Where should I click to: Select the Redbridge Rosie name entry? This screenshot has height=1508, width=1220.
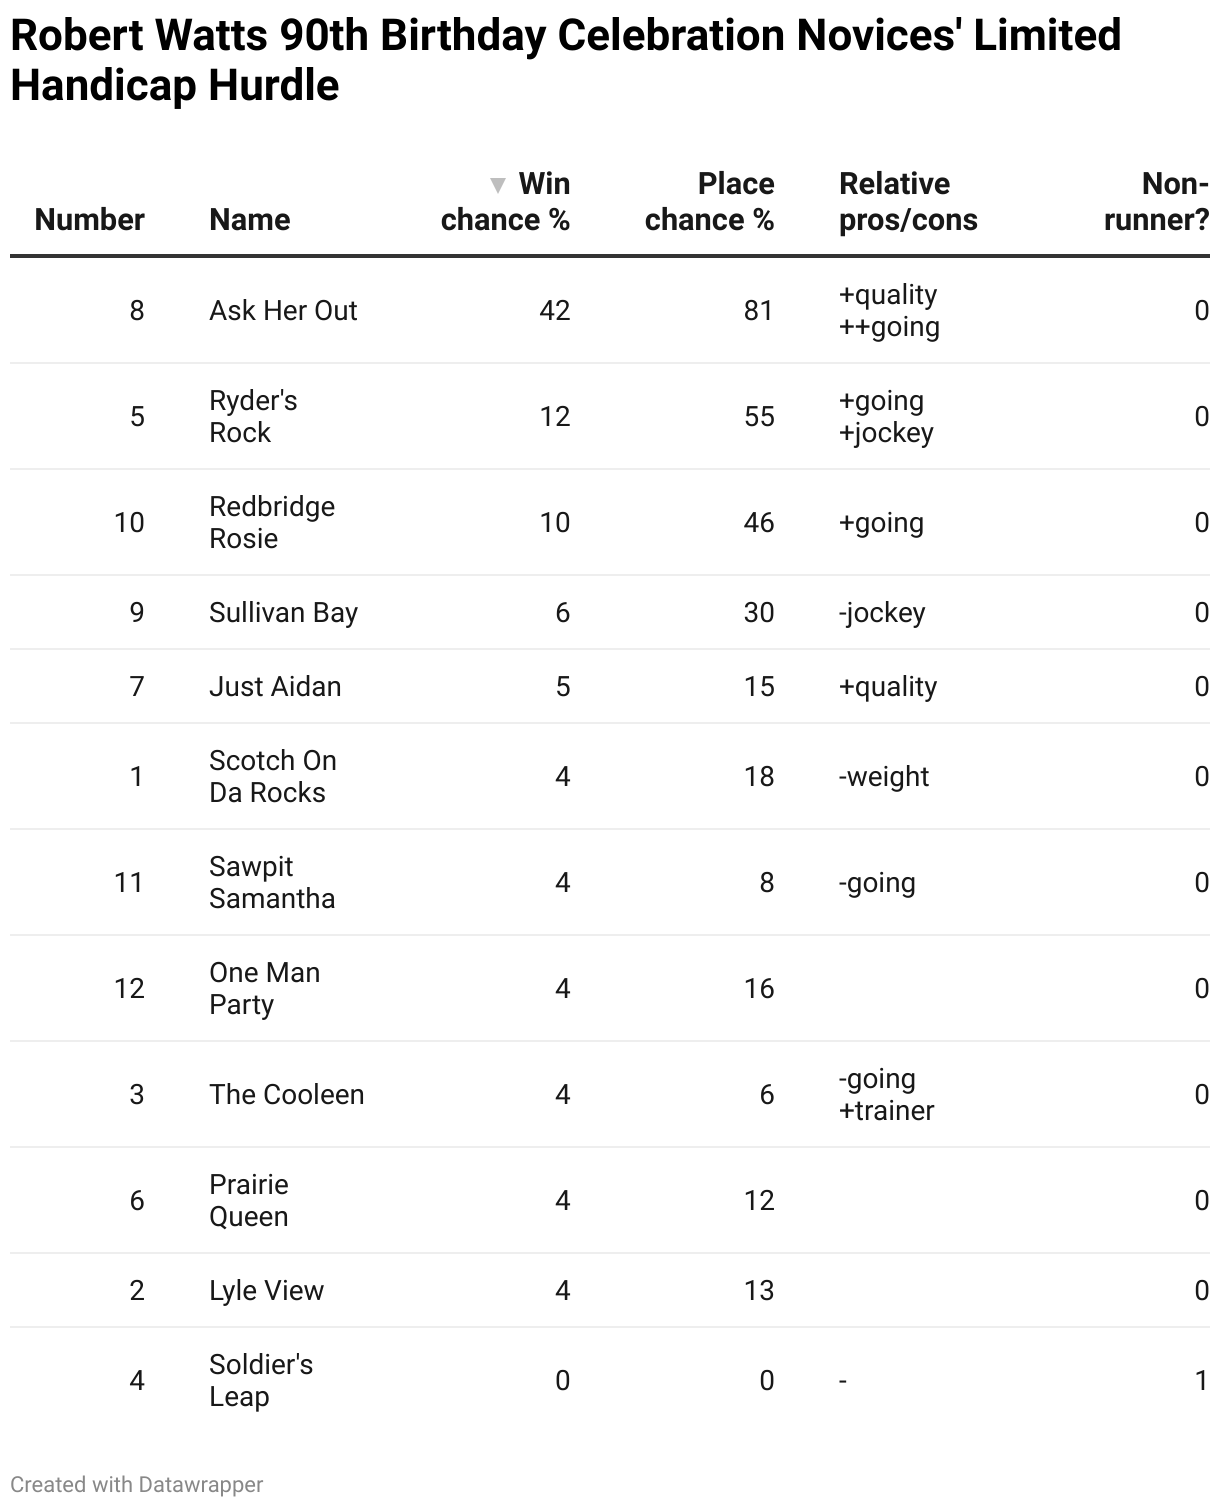(271, 523)
